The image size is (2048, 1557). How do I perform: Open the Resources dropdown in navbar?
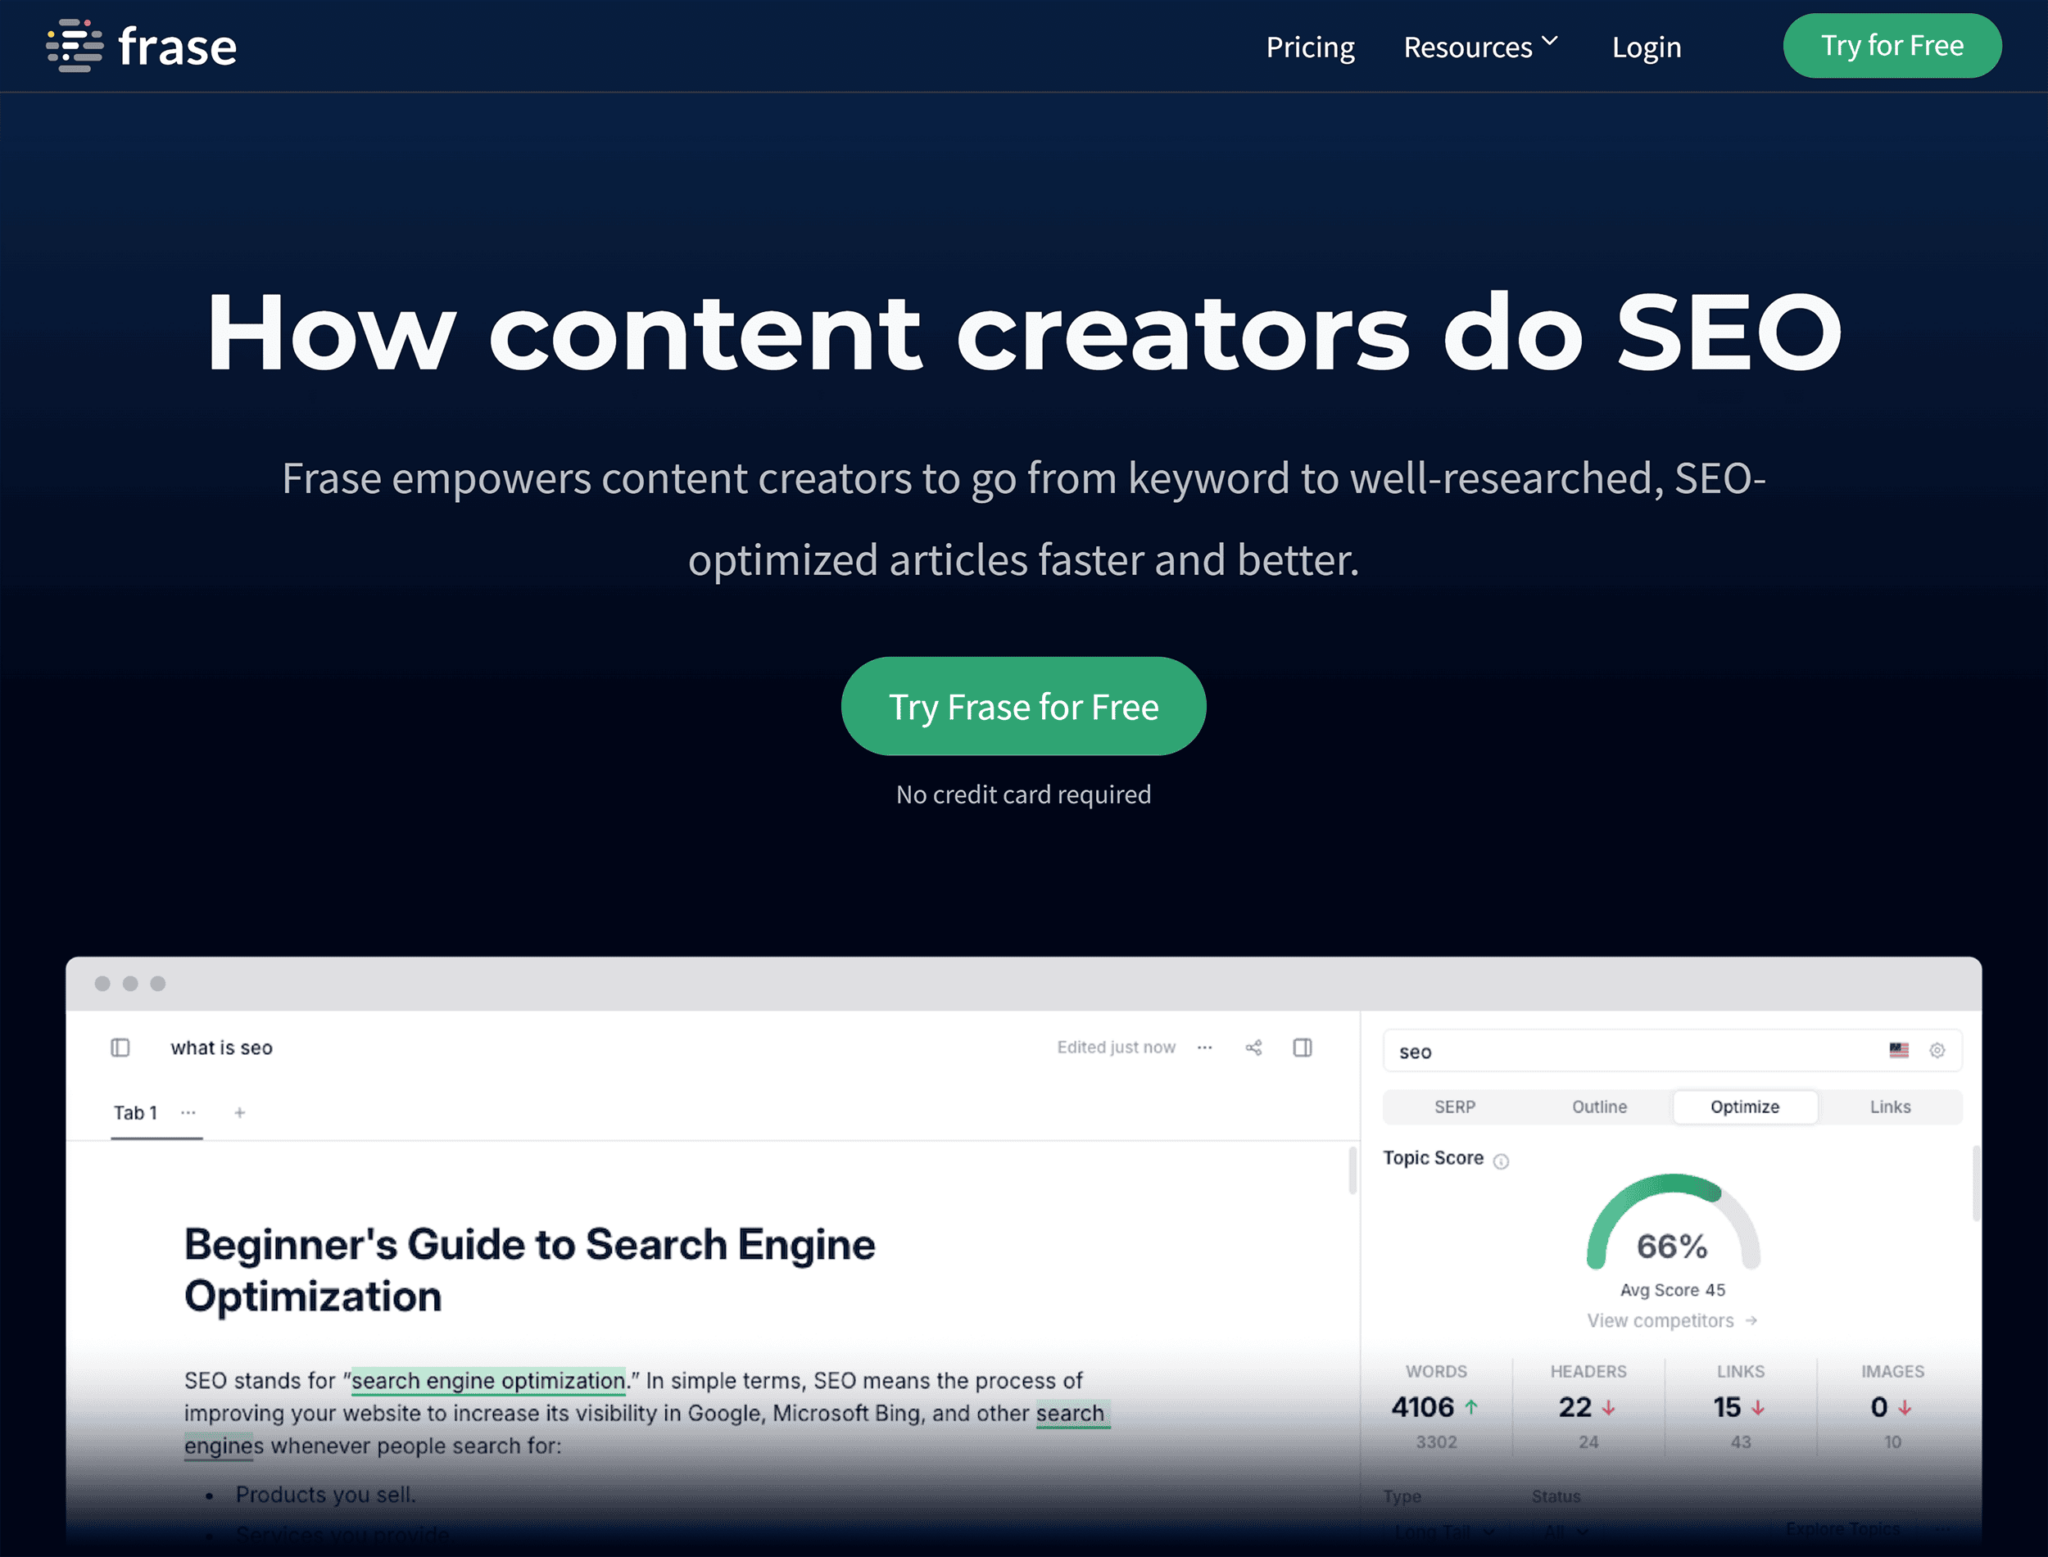(x=1480, y=44)
